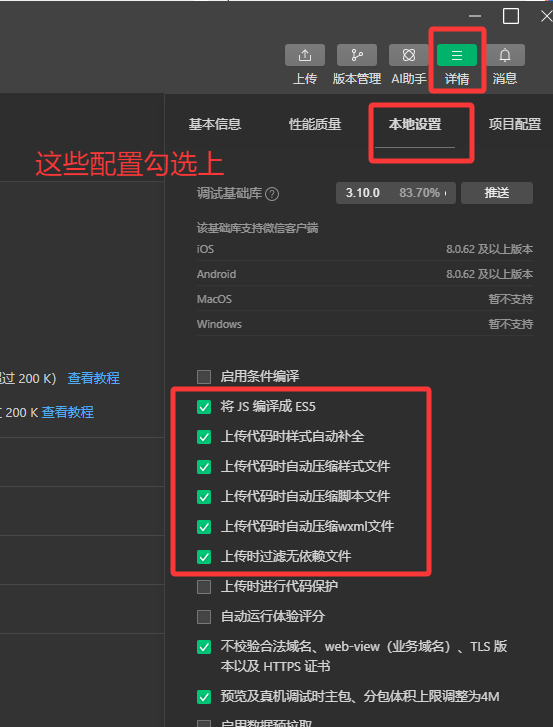
Task: Click the Android supported version row
Action: [x=365, y=274]
